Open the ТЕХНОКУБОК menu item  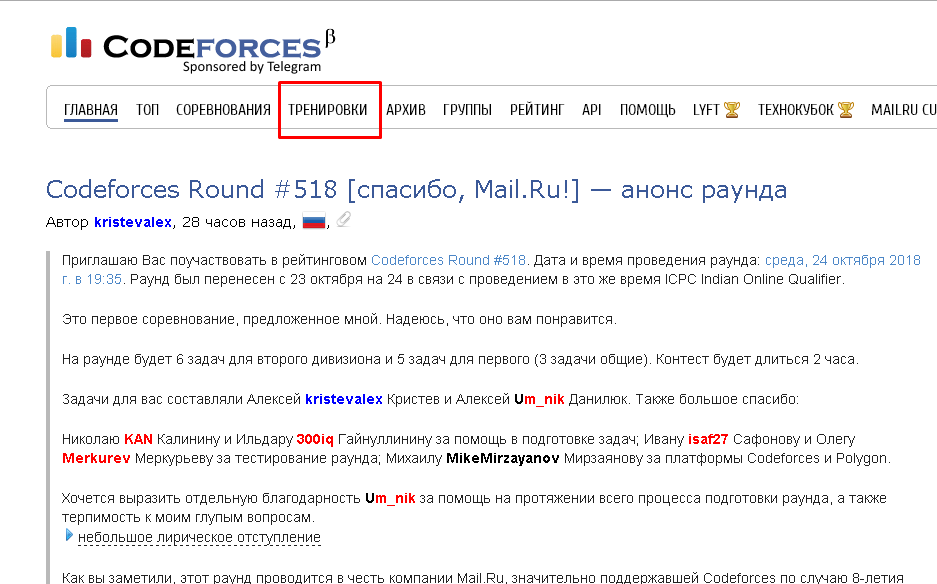(795, 110)
